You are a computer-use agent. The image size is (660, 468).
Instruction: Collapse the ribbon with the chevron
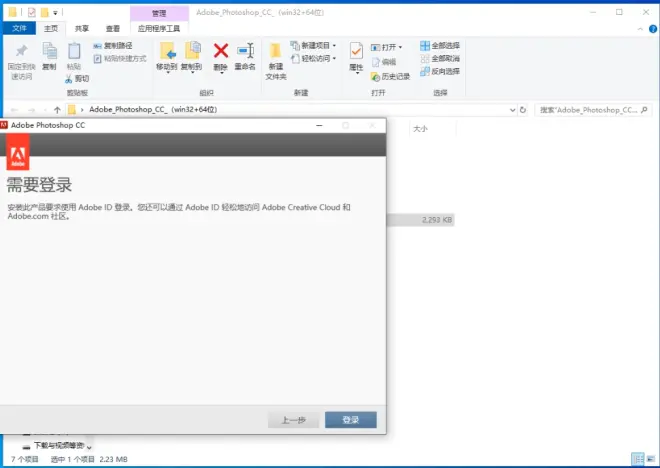pos(640,29)
